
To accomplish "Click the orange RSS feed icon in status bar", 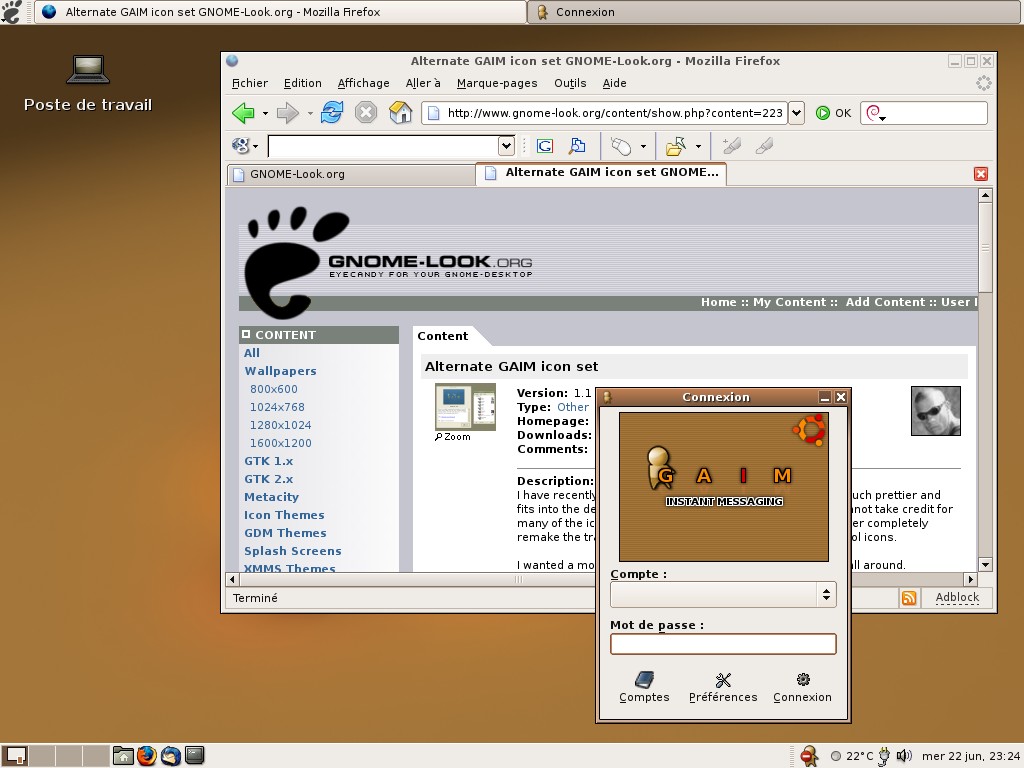I will point(908,598).
